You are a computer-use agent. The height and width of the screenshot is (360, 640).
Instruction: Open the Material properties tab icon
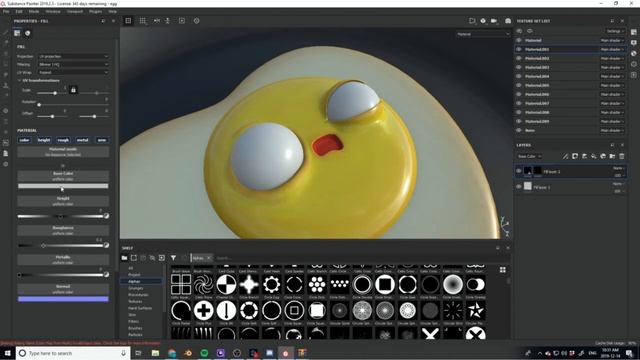(x=28, y=33)
